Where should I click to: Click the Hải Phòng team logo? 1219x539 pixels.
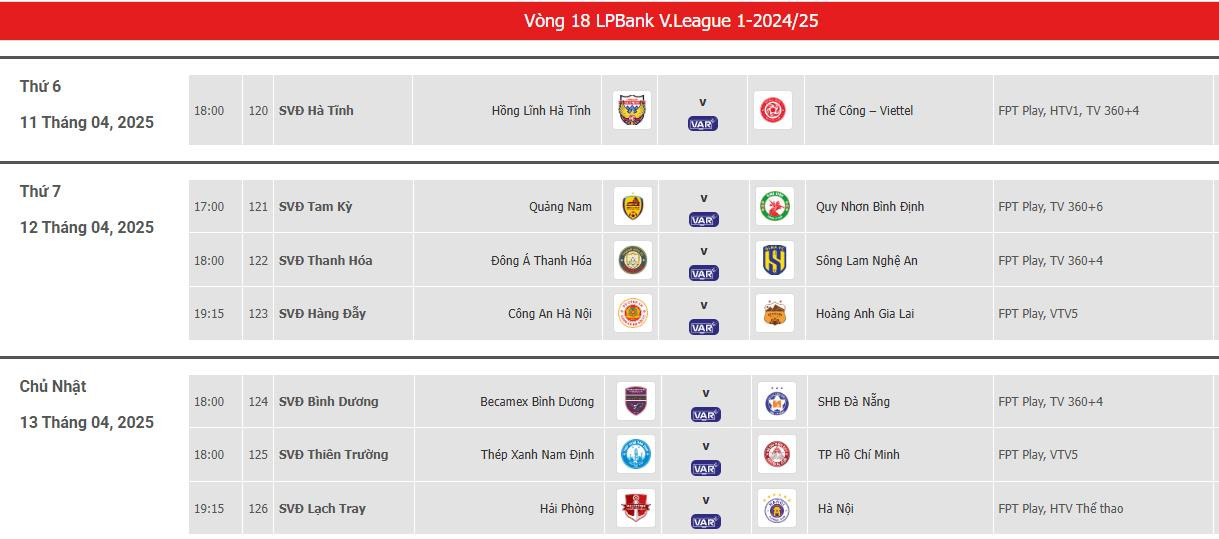(635, 508)
